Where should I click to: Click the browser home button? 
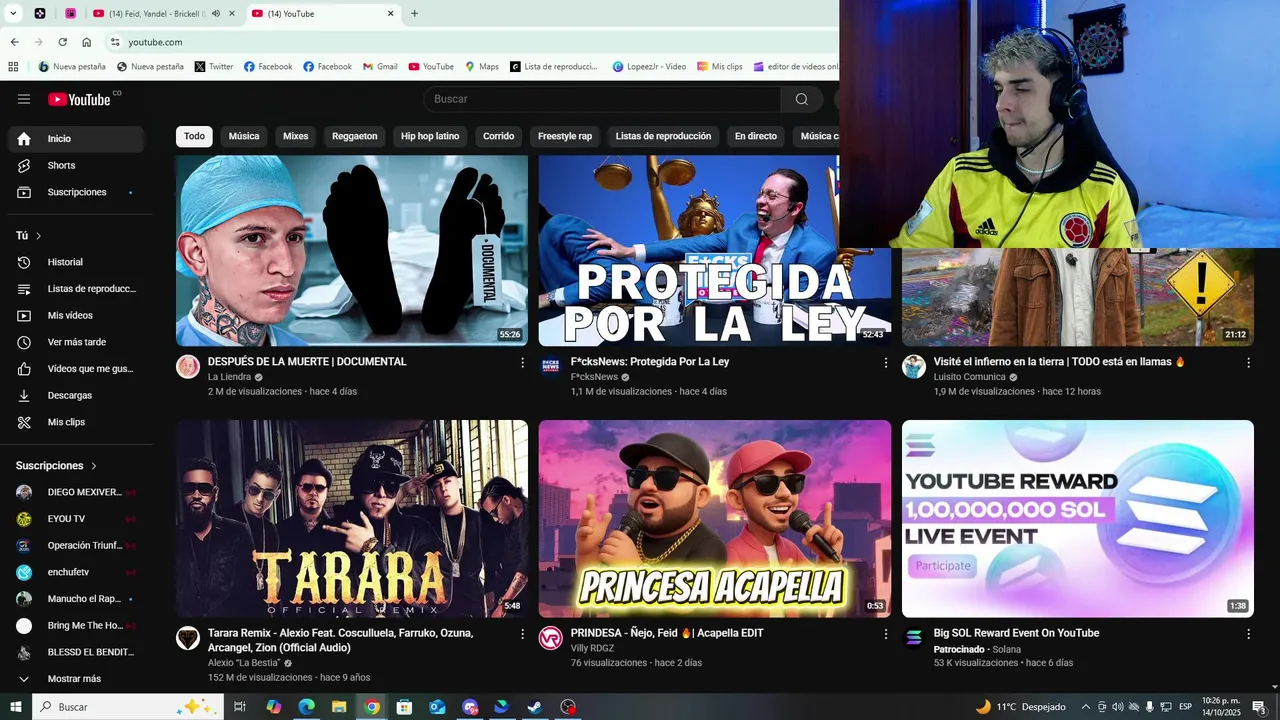click(x=87, y=42)
